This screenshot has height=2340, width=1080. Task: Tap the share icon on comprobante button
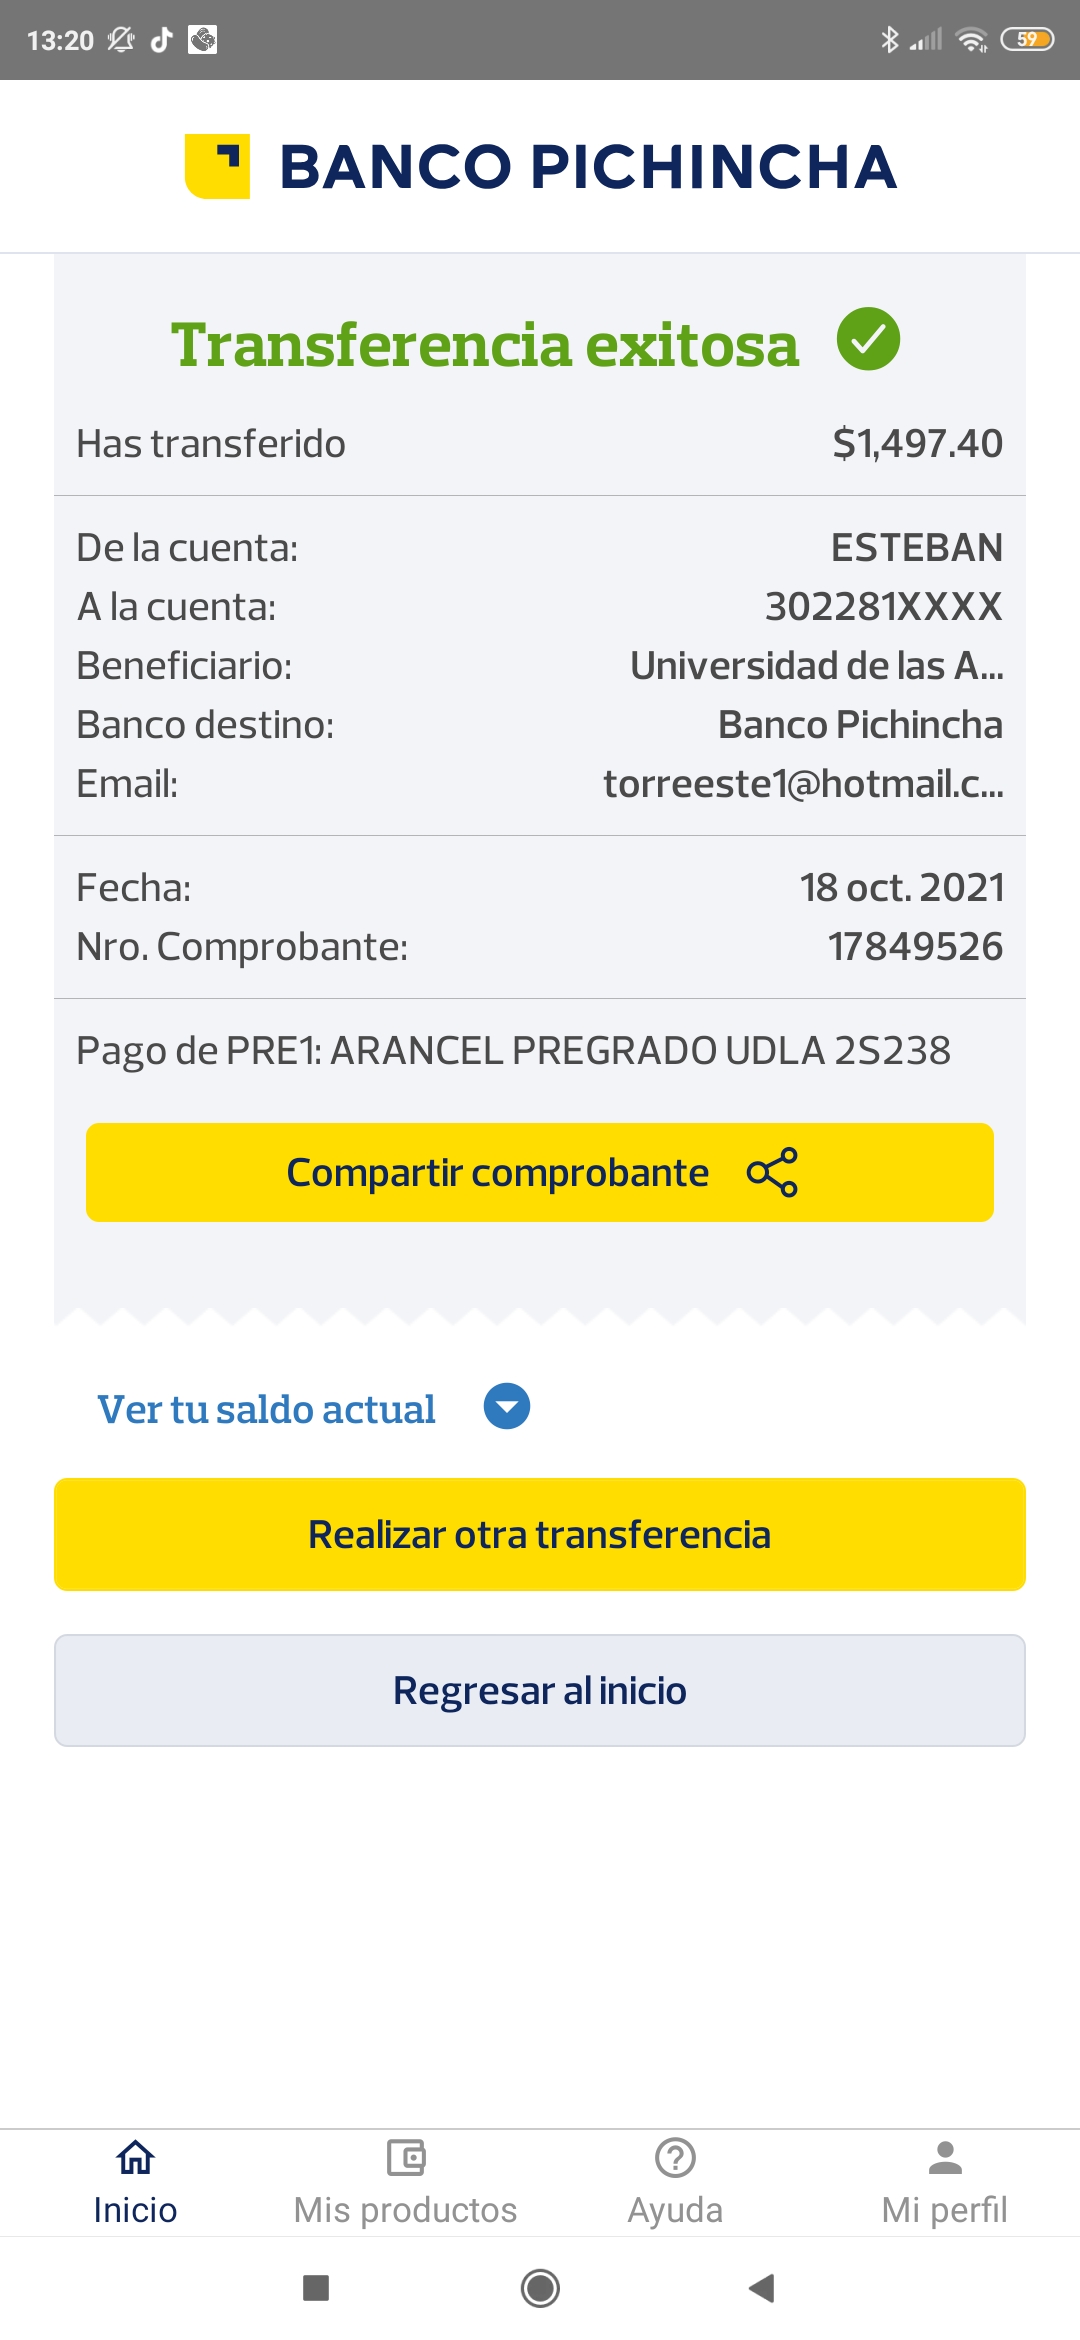pos(772,1172)
